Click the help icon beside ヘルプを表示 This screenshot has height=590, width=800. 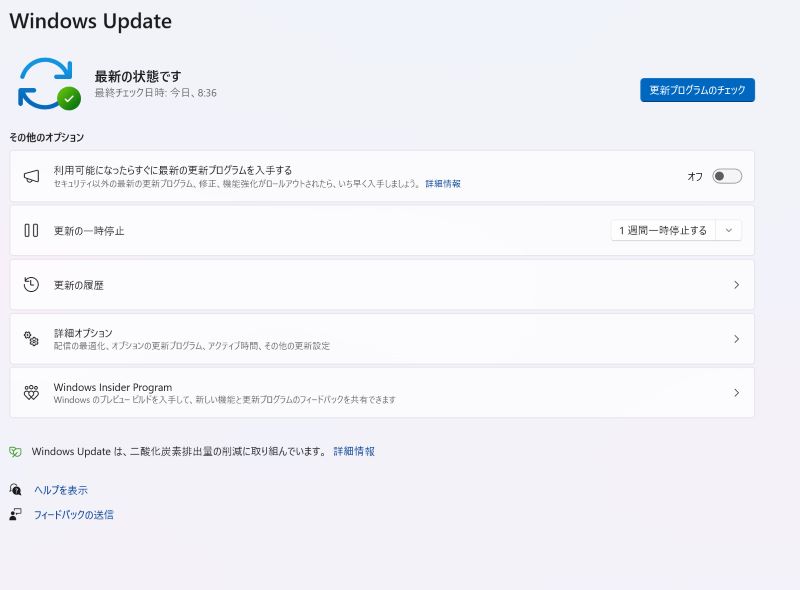point(15,490)
